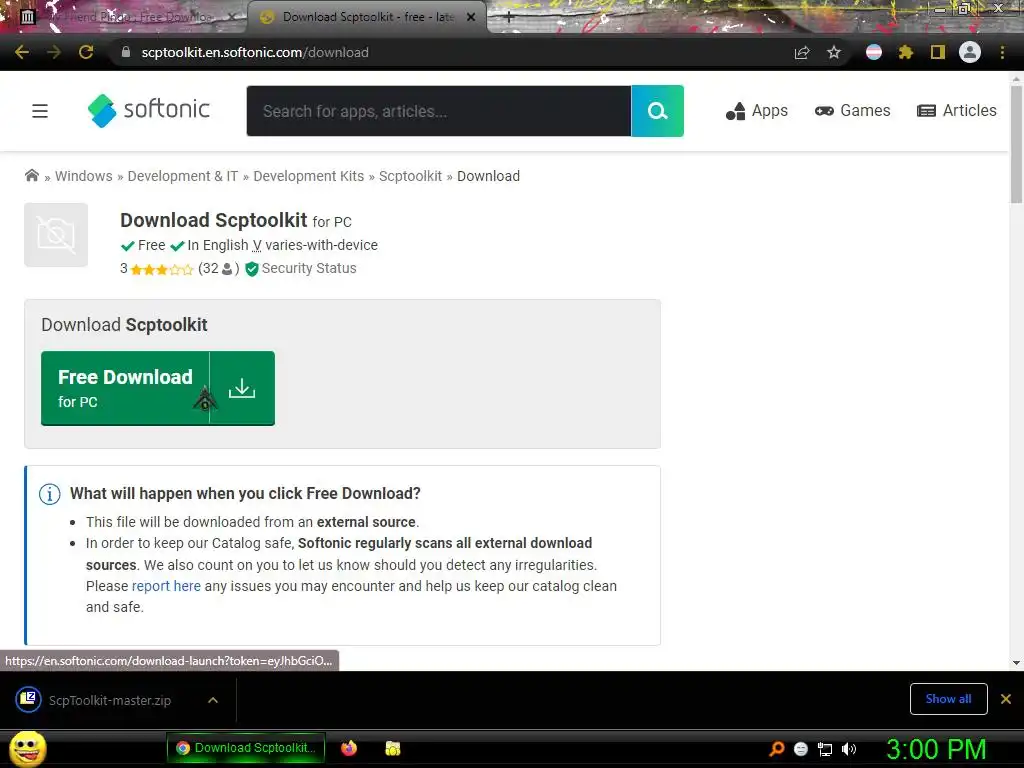Open the Extensions puzzle piece menu
The height and width of the screenshot is (768, 1024).
[905, 52]
